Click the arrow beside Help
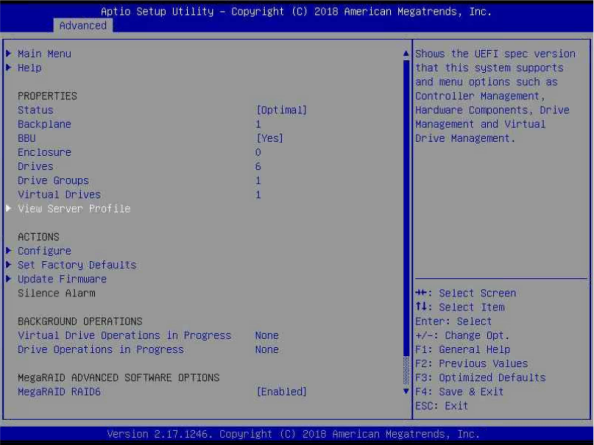The image size is (594, 445). pyautogui.click(x=9, y=67)
